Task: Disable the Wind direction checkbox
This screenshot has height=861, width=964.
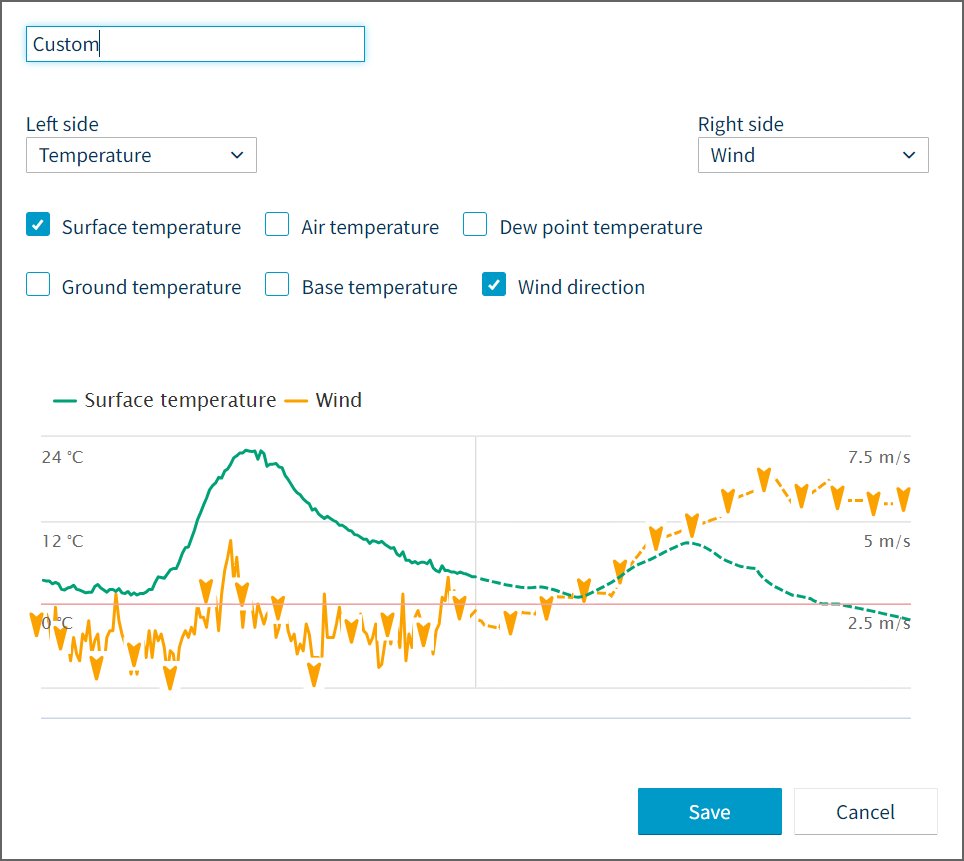Action: coord(494,285)
